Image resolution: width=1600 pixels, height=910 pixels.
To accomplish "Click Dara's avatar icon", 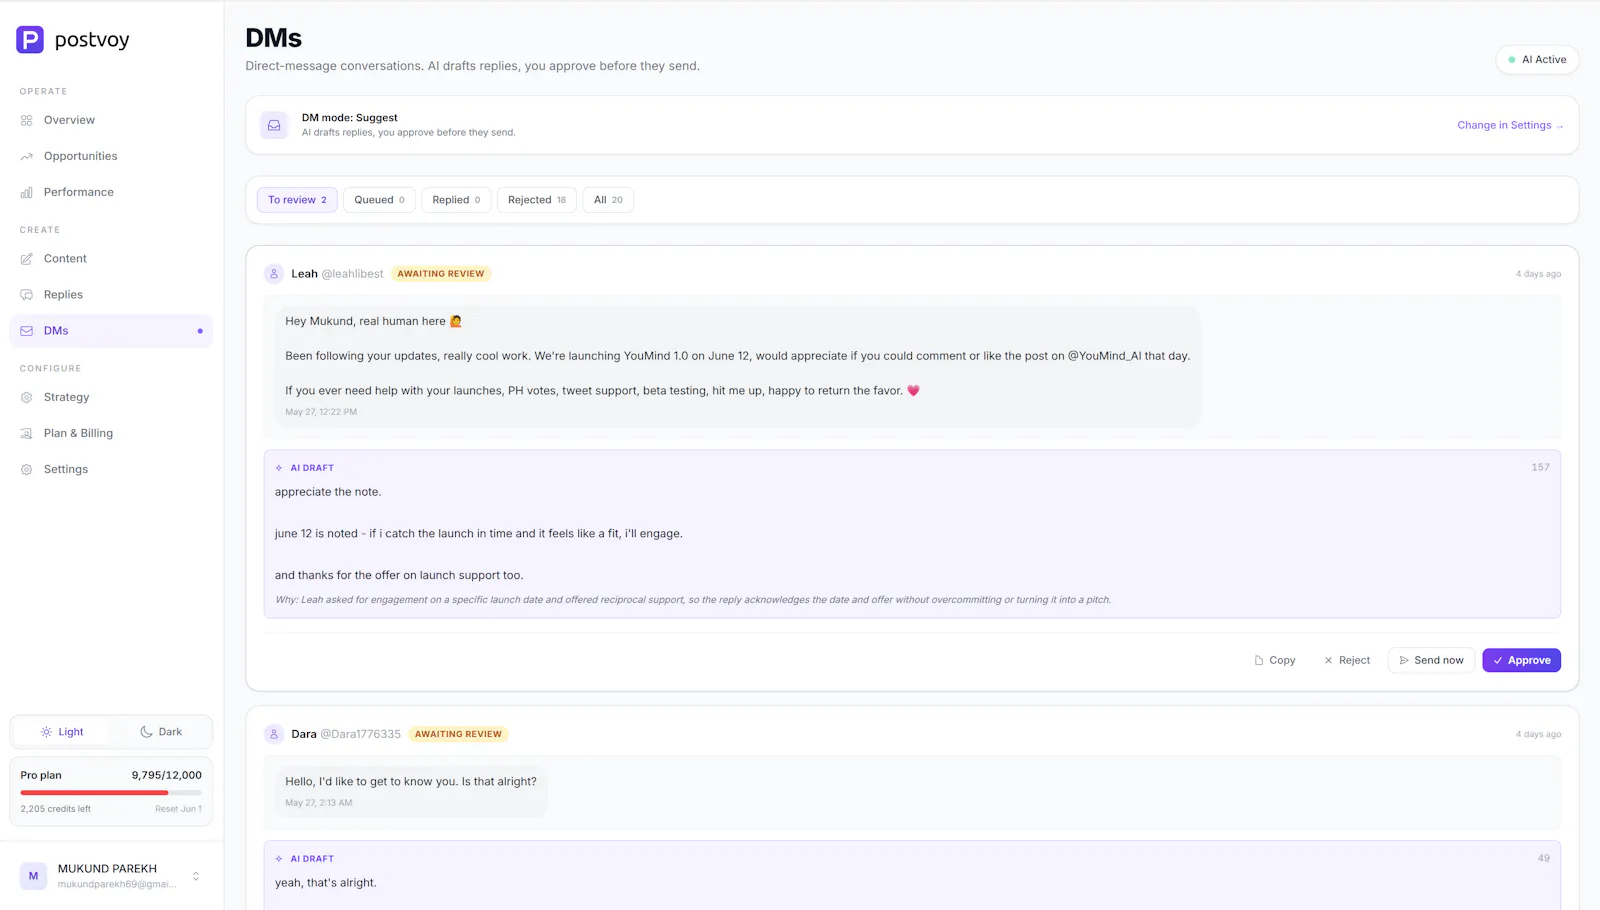I will [274, 734].
